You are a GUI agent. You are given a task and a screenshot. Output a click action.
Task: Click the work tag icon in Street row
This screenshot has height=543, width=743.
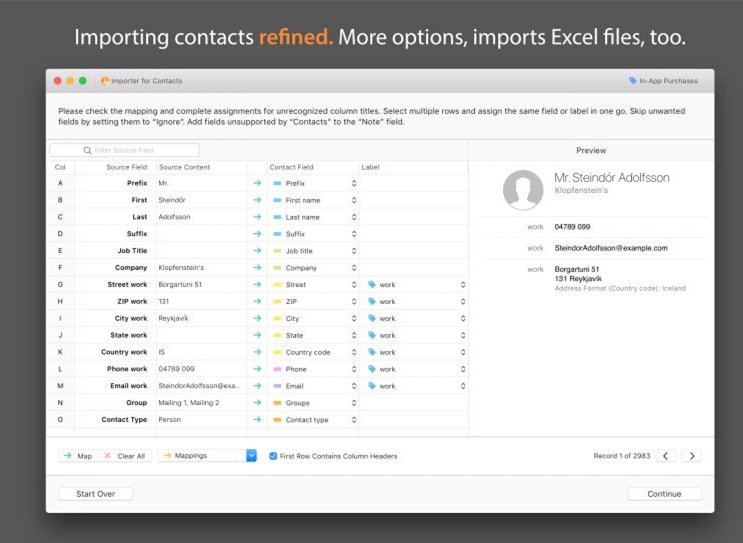[372, 284]
